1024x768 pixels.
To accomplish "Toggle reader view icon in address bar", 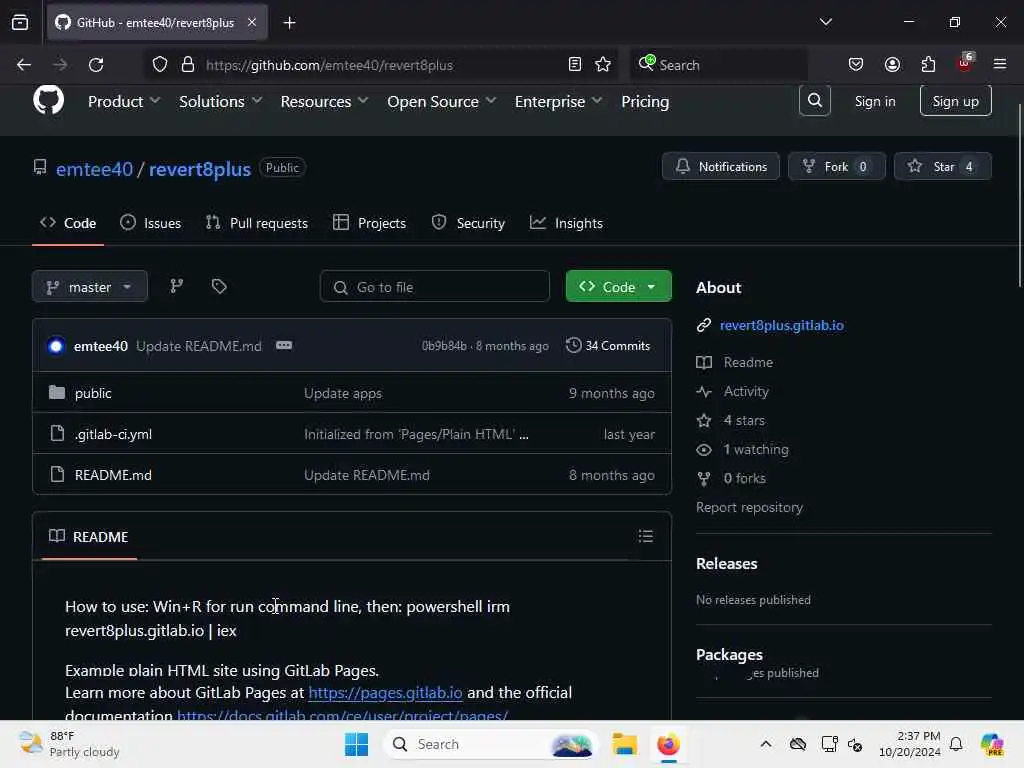I will pos(575,65).
